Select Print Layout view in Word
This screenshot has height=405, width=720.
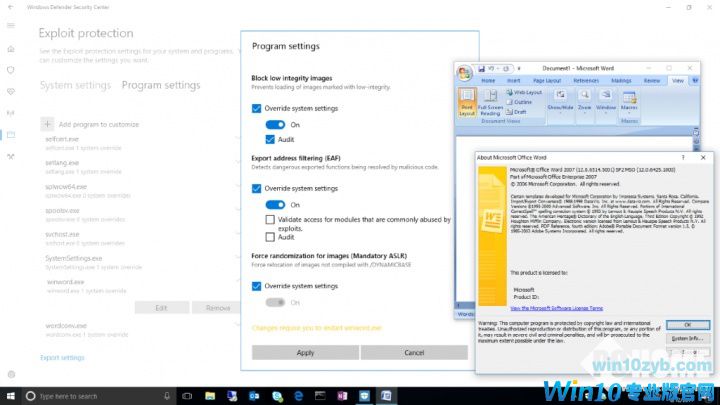point(467,103)
